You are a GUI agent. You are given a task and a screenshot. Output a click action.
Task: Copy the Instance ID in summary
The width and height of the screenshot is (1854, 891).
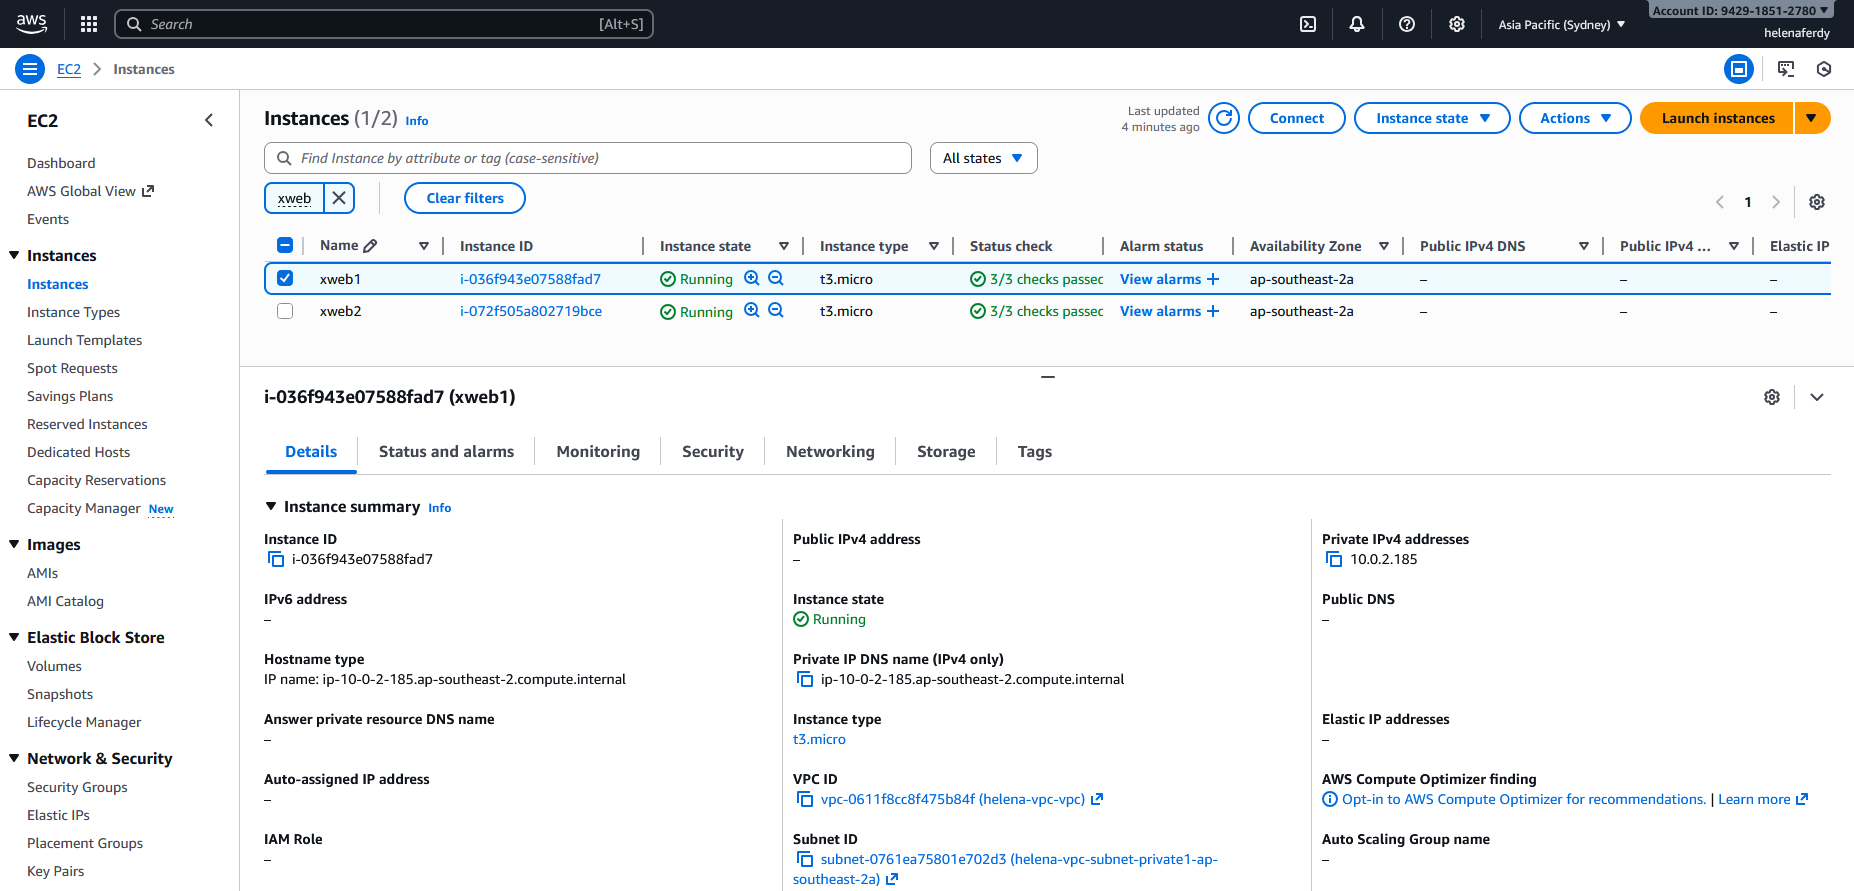point(276,559)
